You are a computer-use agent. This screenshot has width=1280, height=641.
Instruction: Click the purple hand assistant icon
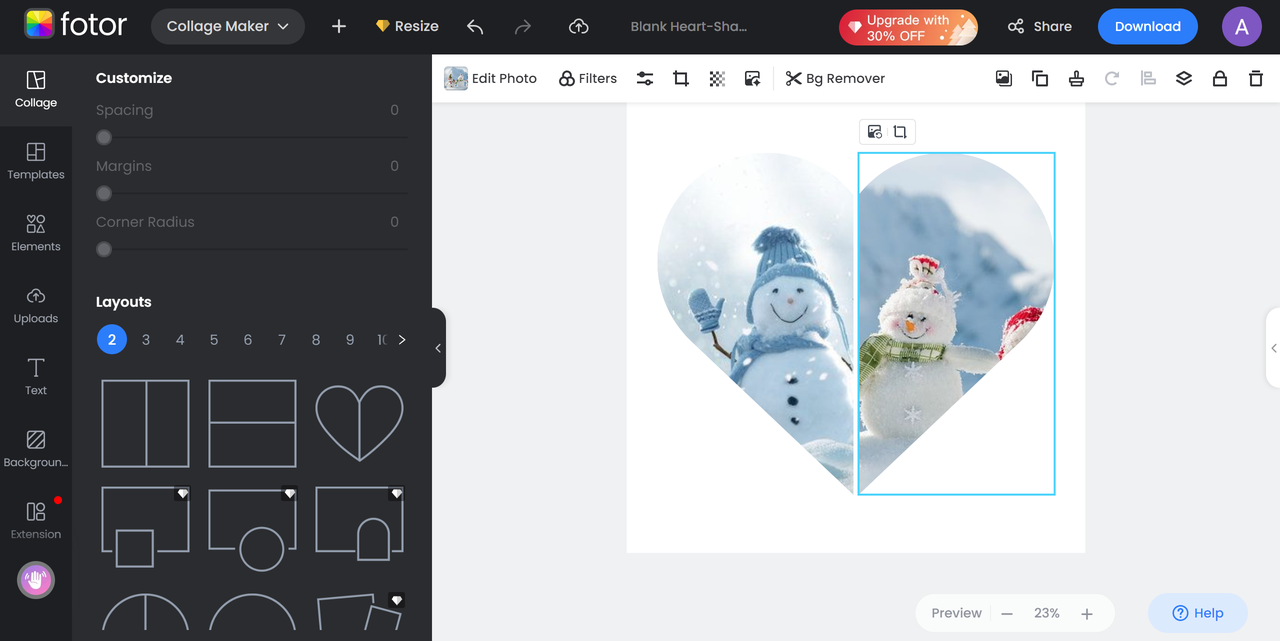point(36,580)
